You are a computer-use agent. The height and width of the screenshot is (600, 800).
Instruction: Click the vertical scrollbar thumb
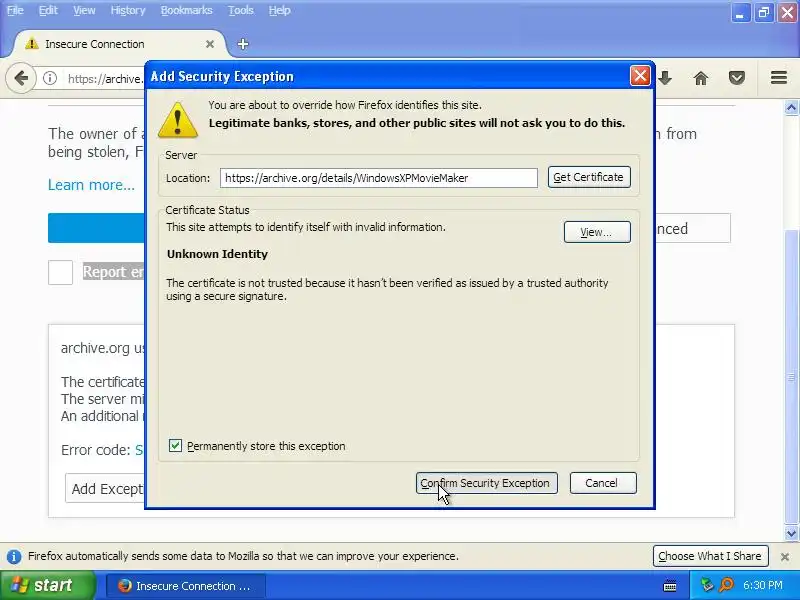[791, 377]
